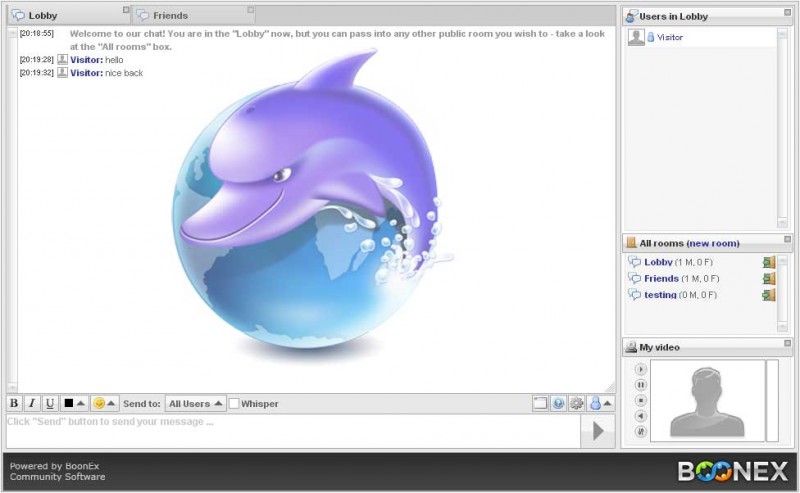The image size is (800, 493).
Task: Click chat bubble icon beside Friends room
Action: tap(634, 279)
